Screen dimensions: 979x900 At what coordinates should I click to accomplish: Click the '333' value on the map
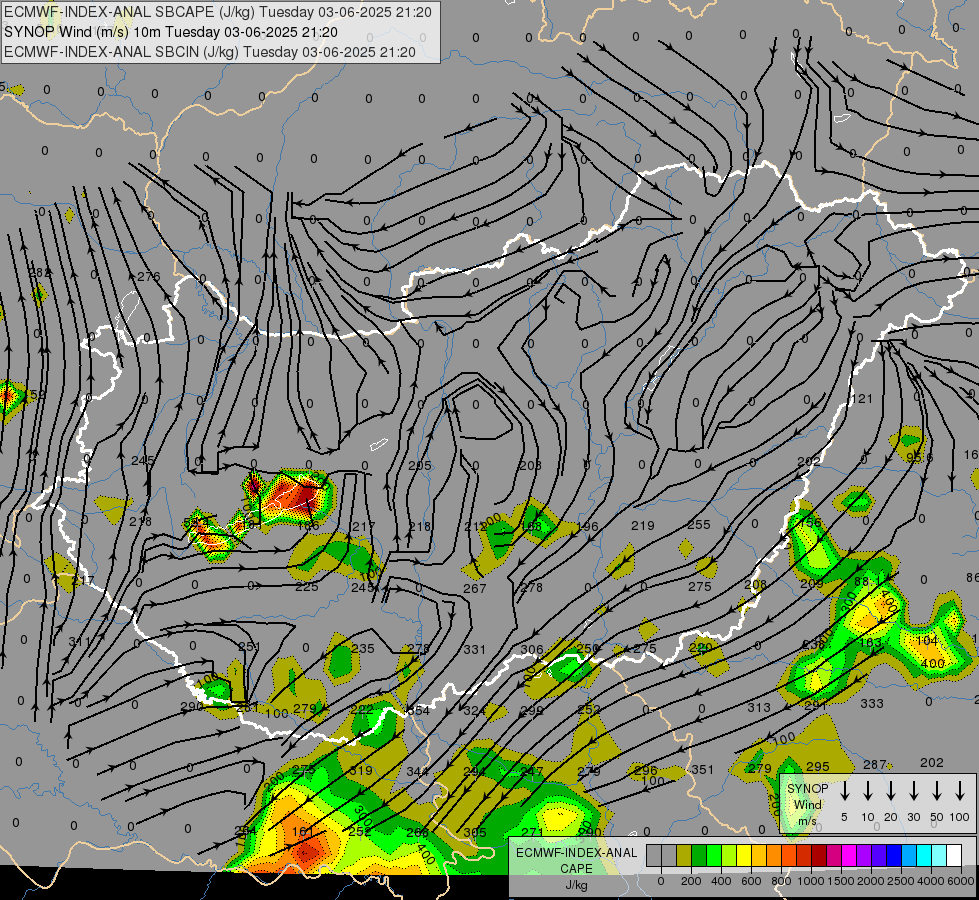tap(872, 703)
